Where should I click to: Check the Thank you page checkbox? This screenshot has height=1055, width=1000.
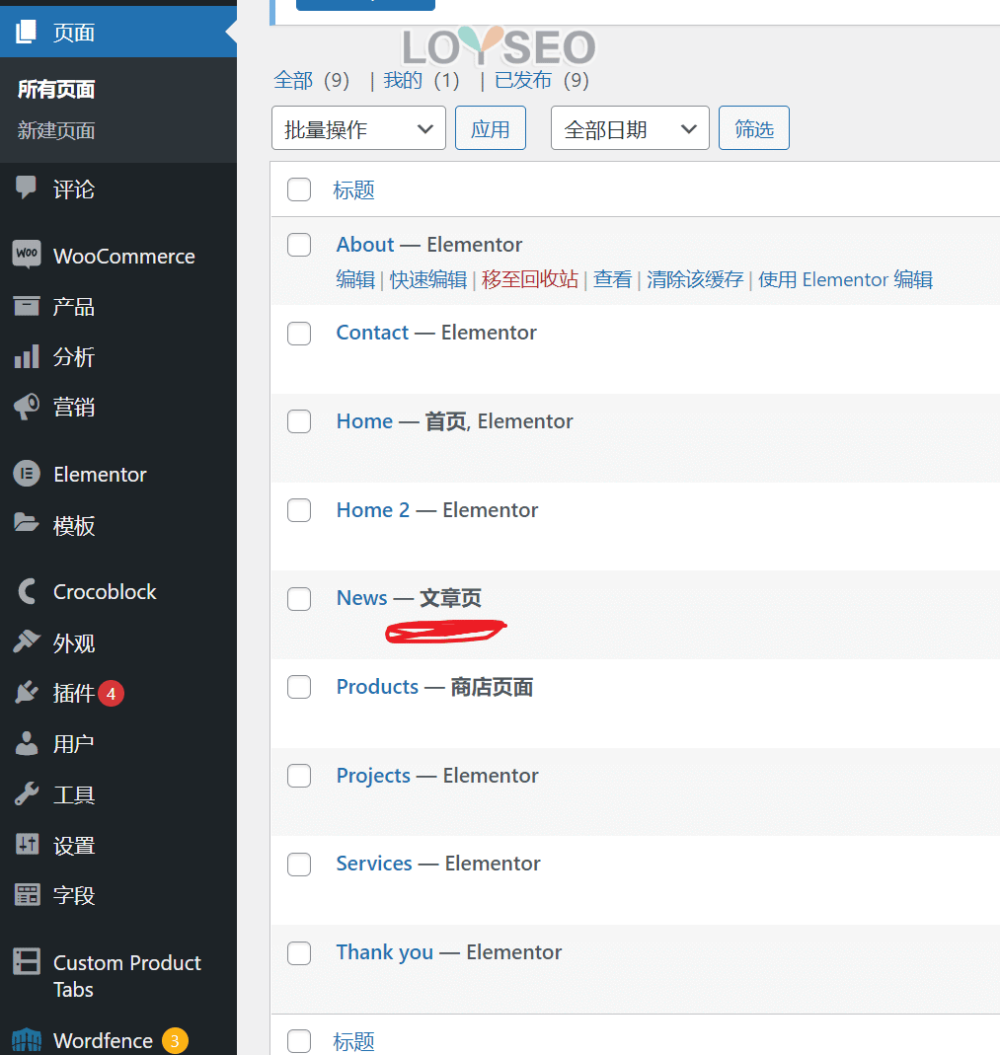coord(299,953)
